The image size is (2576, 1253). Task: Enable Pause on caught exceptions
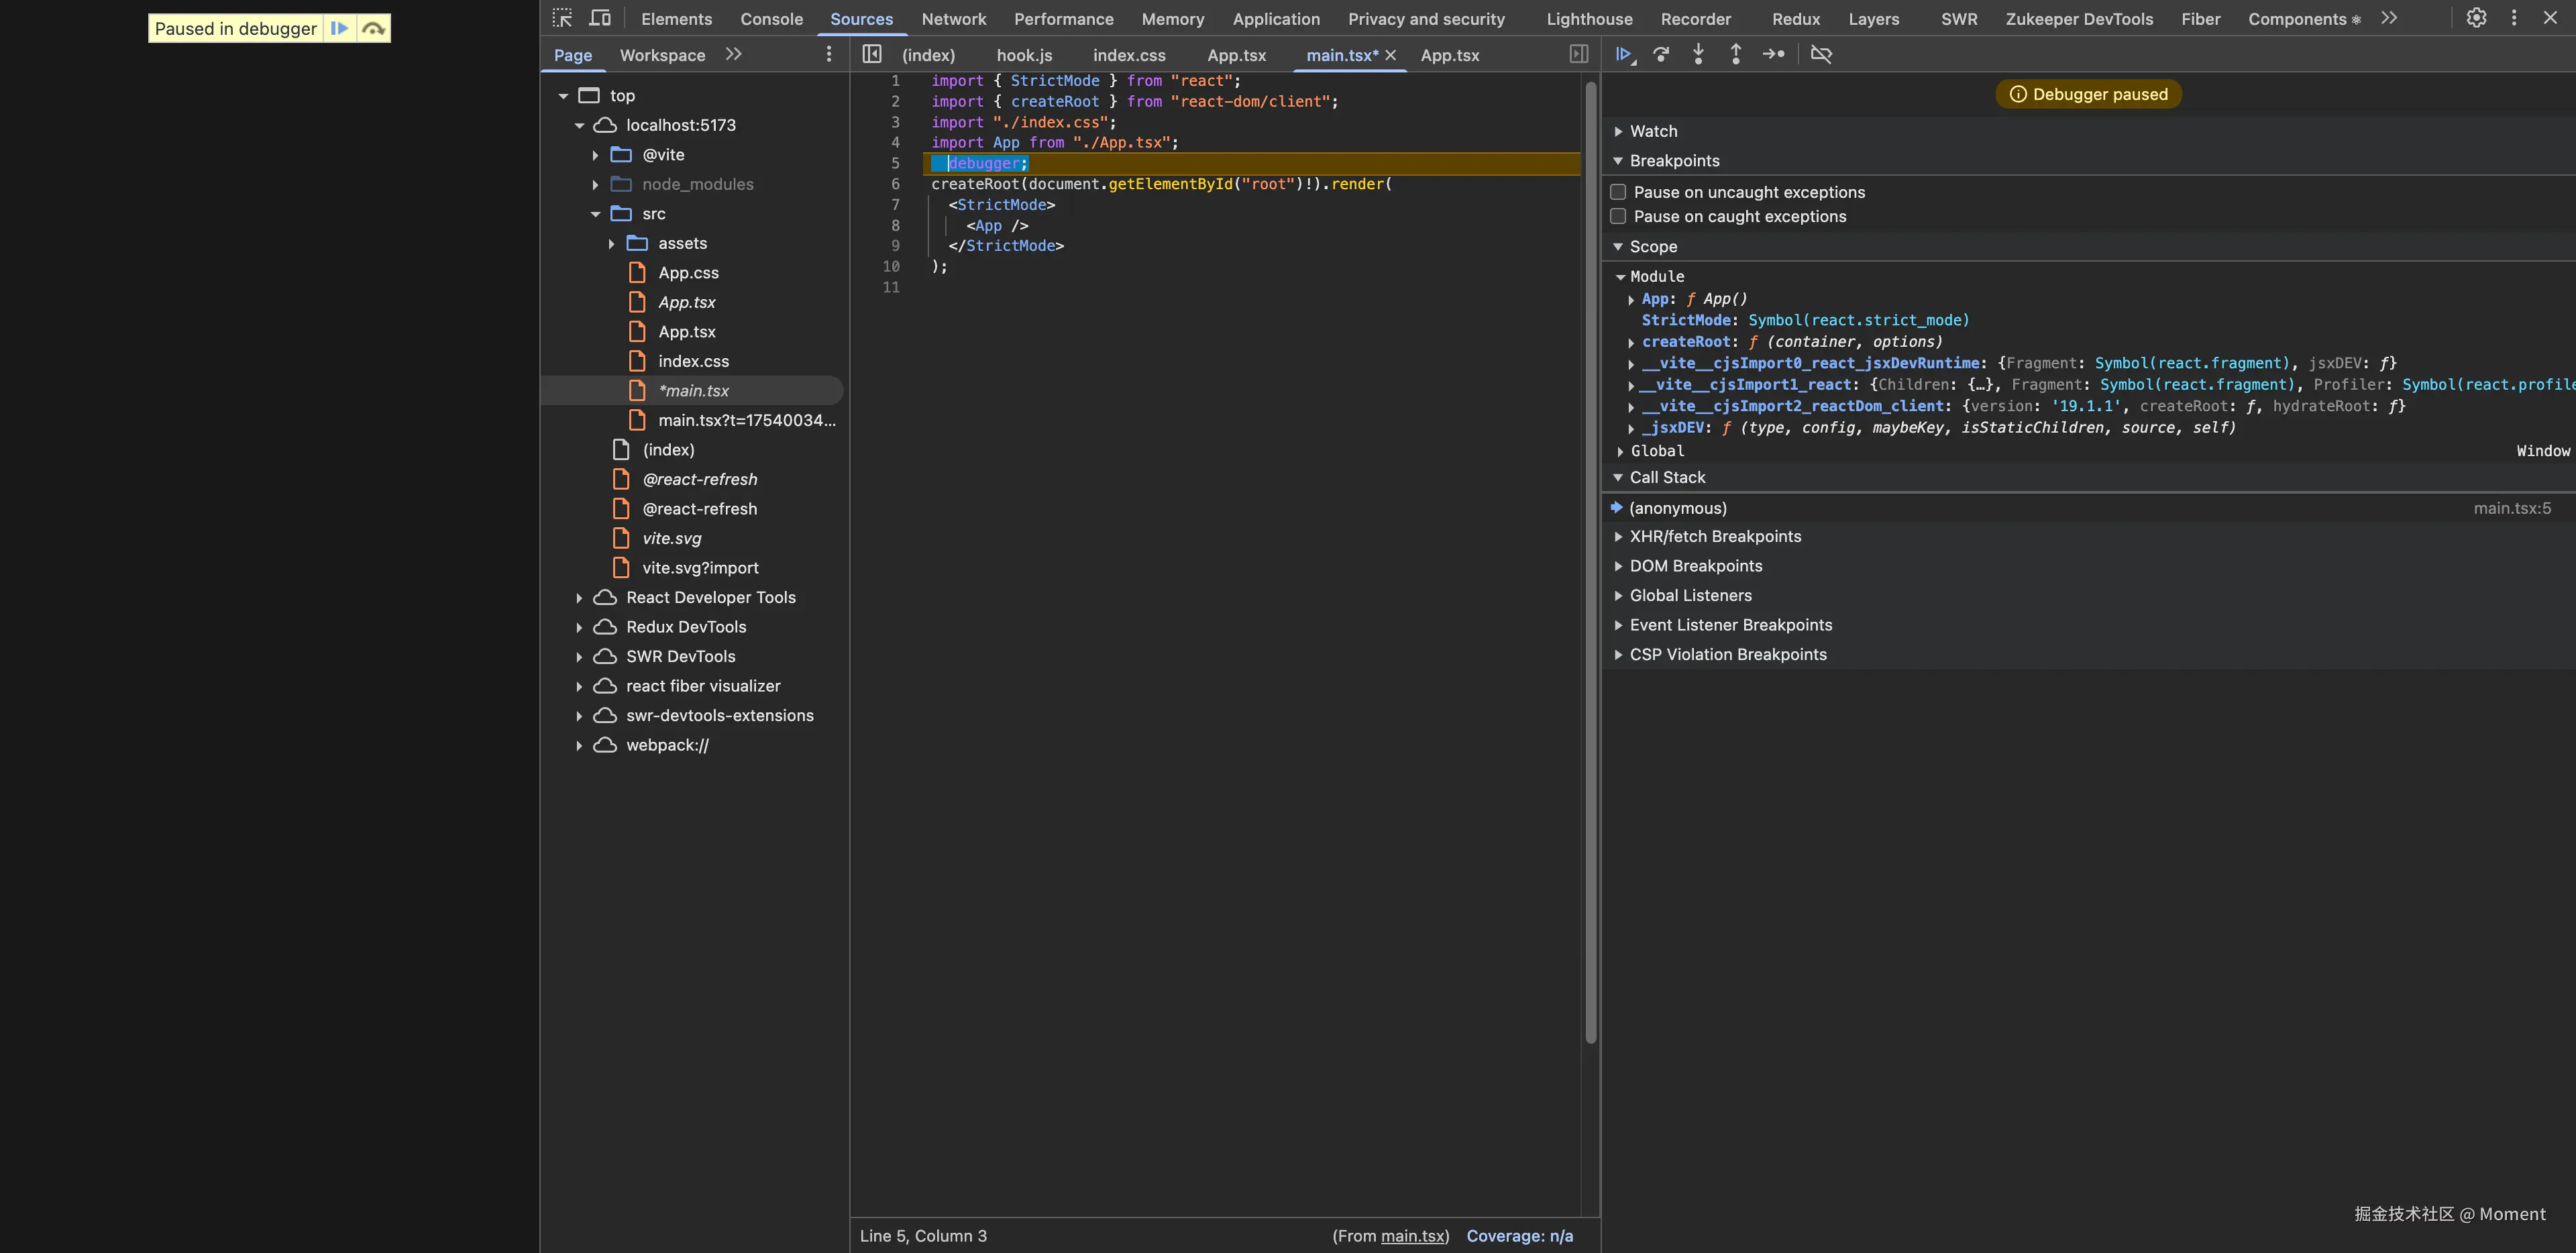point(1618,216)
